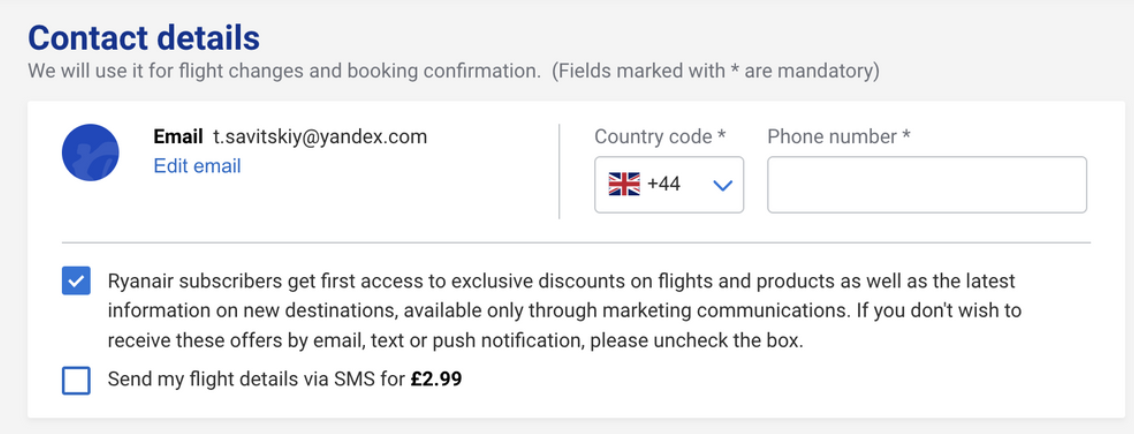This screenshot has height=434, width=1134.
Task: Click the Ryanair subscribers marketing paragraph text
Action: [x=564, y=310]
